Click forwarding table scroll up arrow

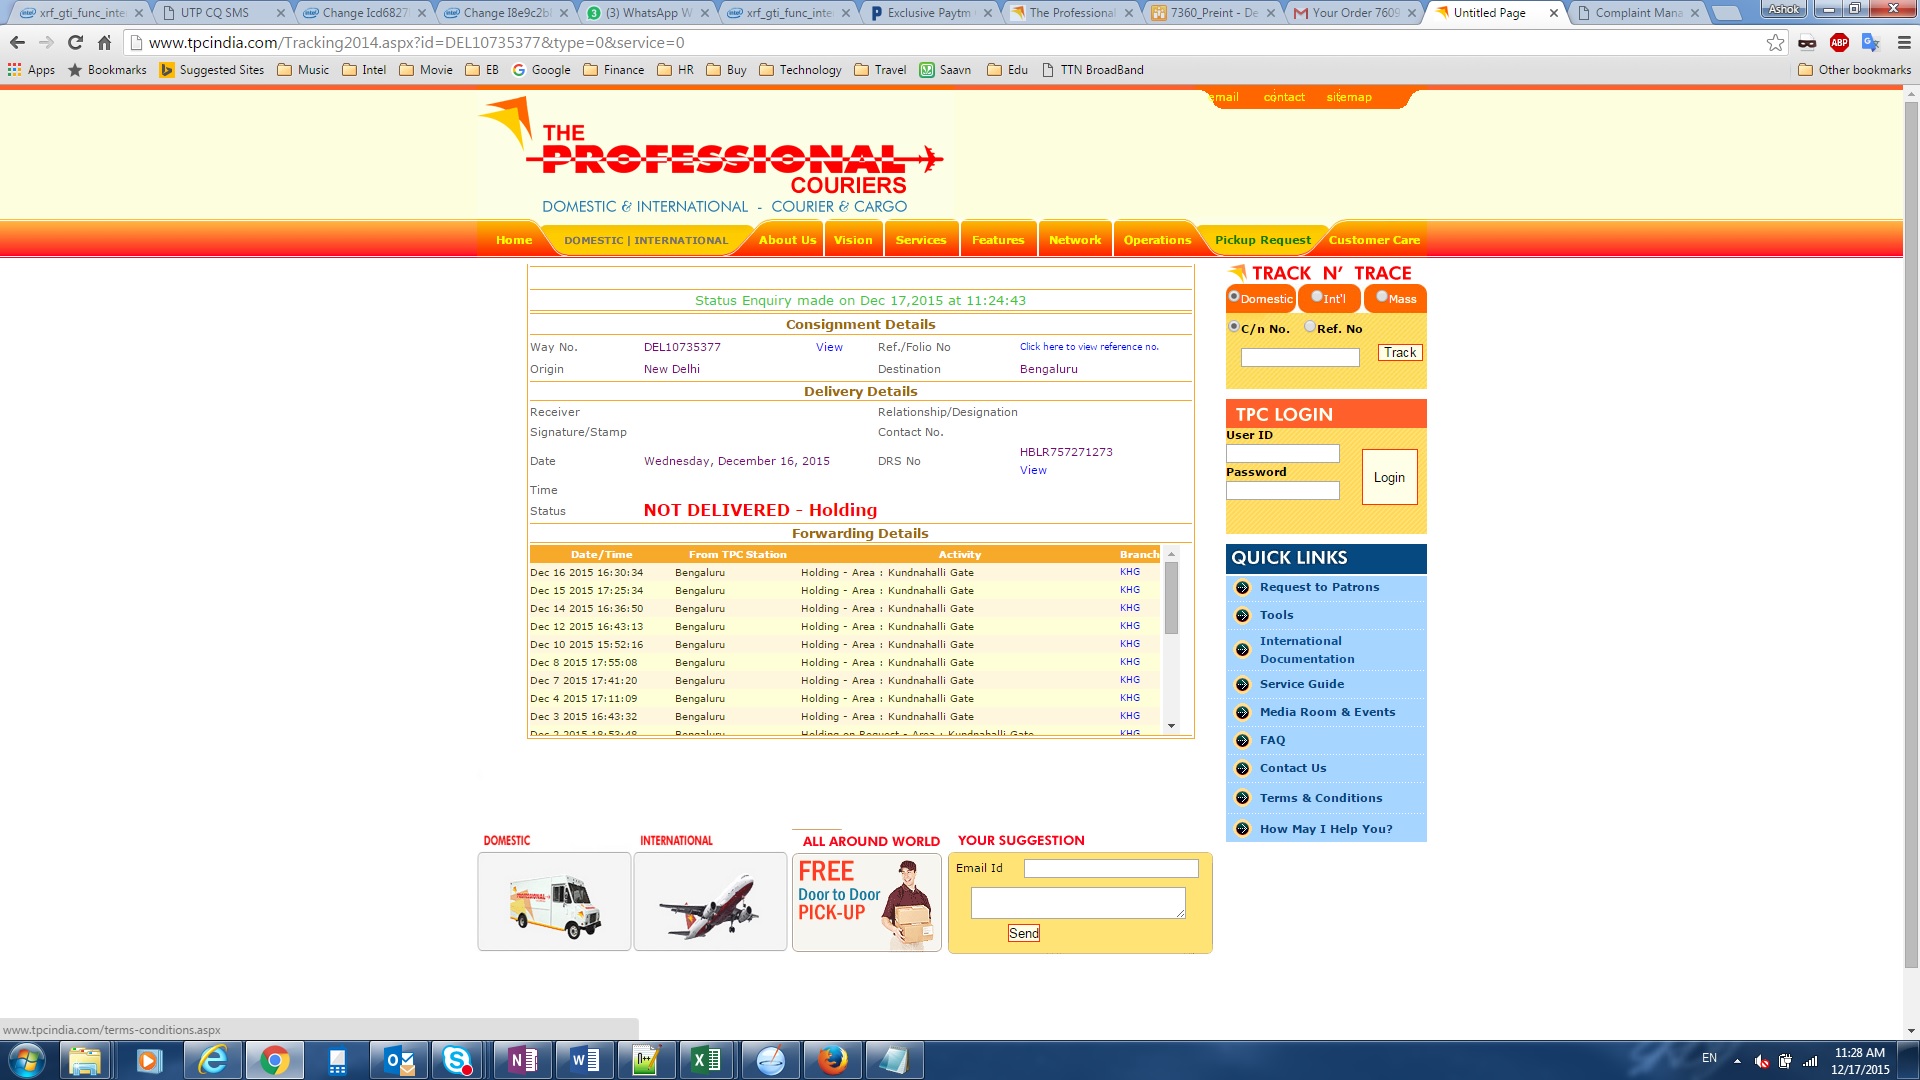(x=1171, y=553)
